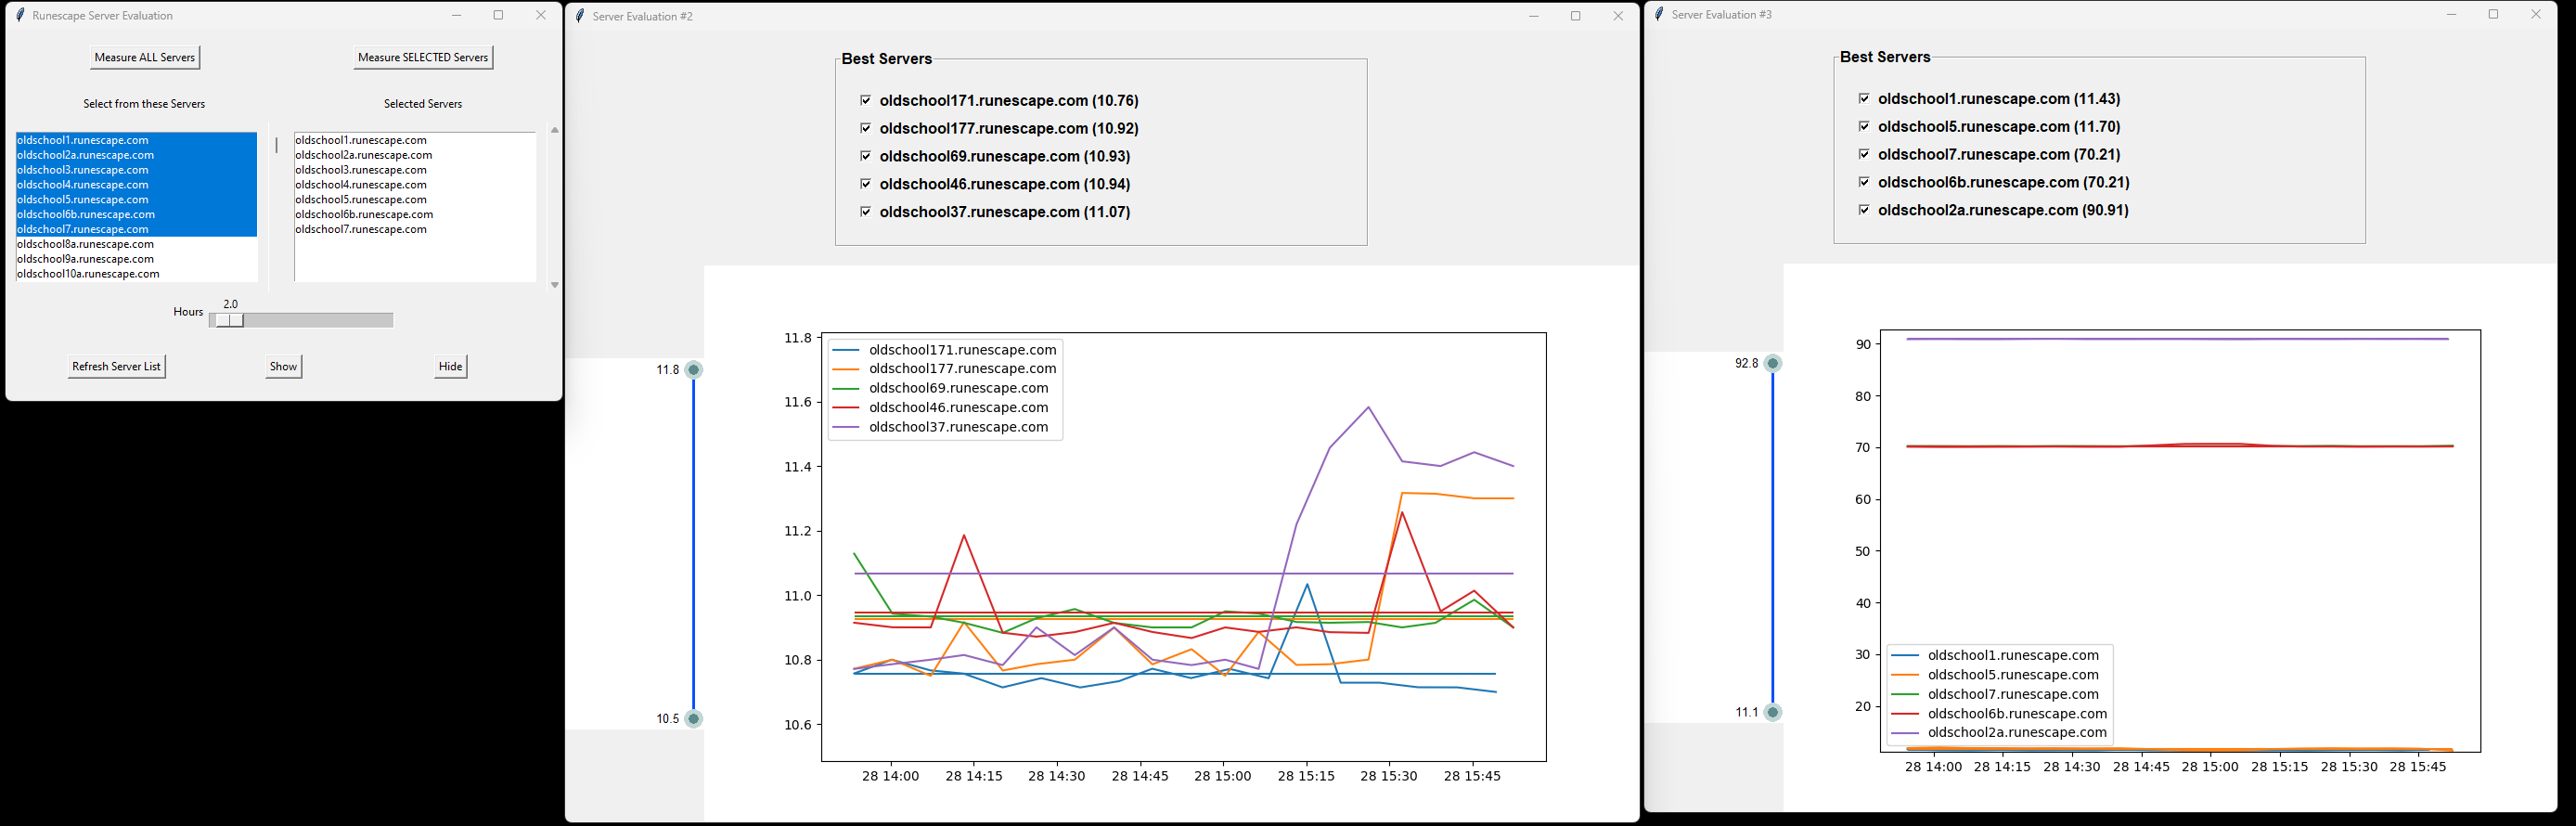Viewport: 2576px width, 826px height.
Task: Click oldschool2a.runescape.com in Selected Servers list
Action: (414, 155)
